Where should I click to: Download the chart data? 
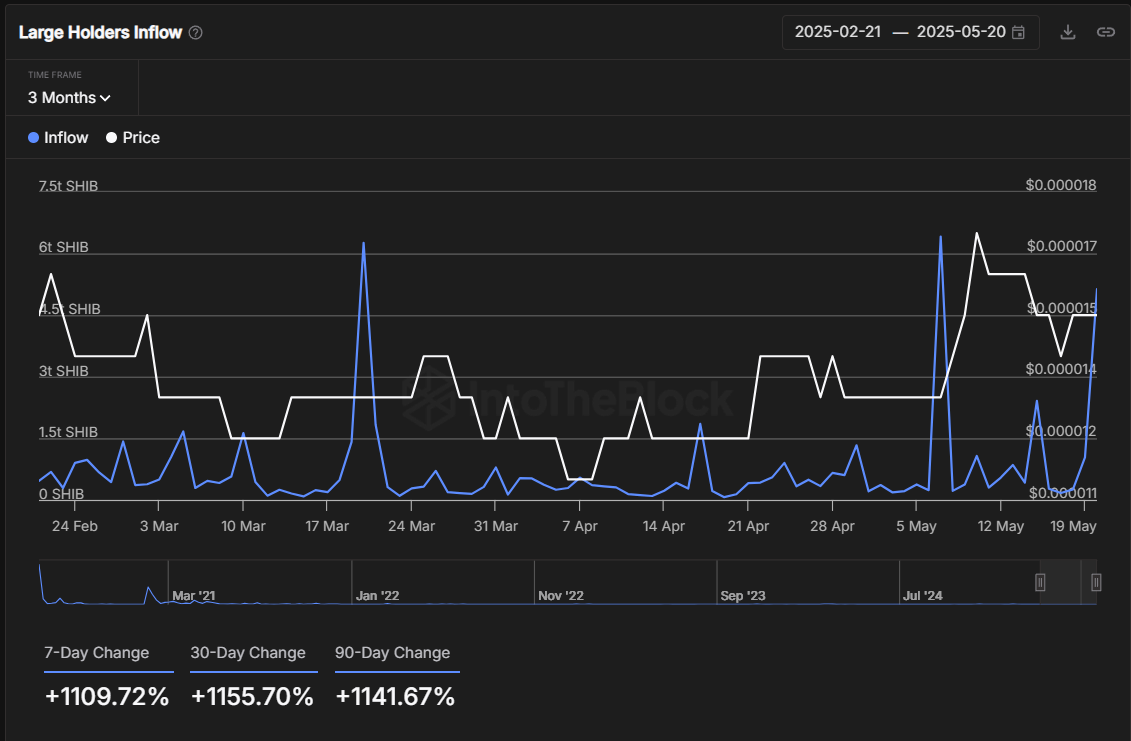click(1068, 32)
